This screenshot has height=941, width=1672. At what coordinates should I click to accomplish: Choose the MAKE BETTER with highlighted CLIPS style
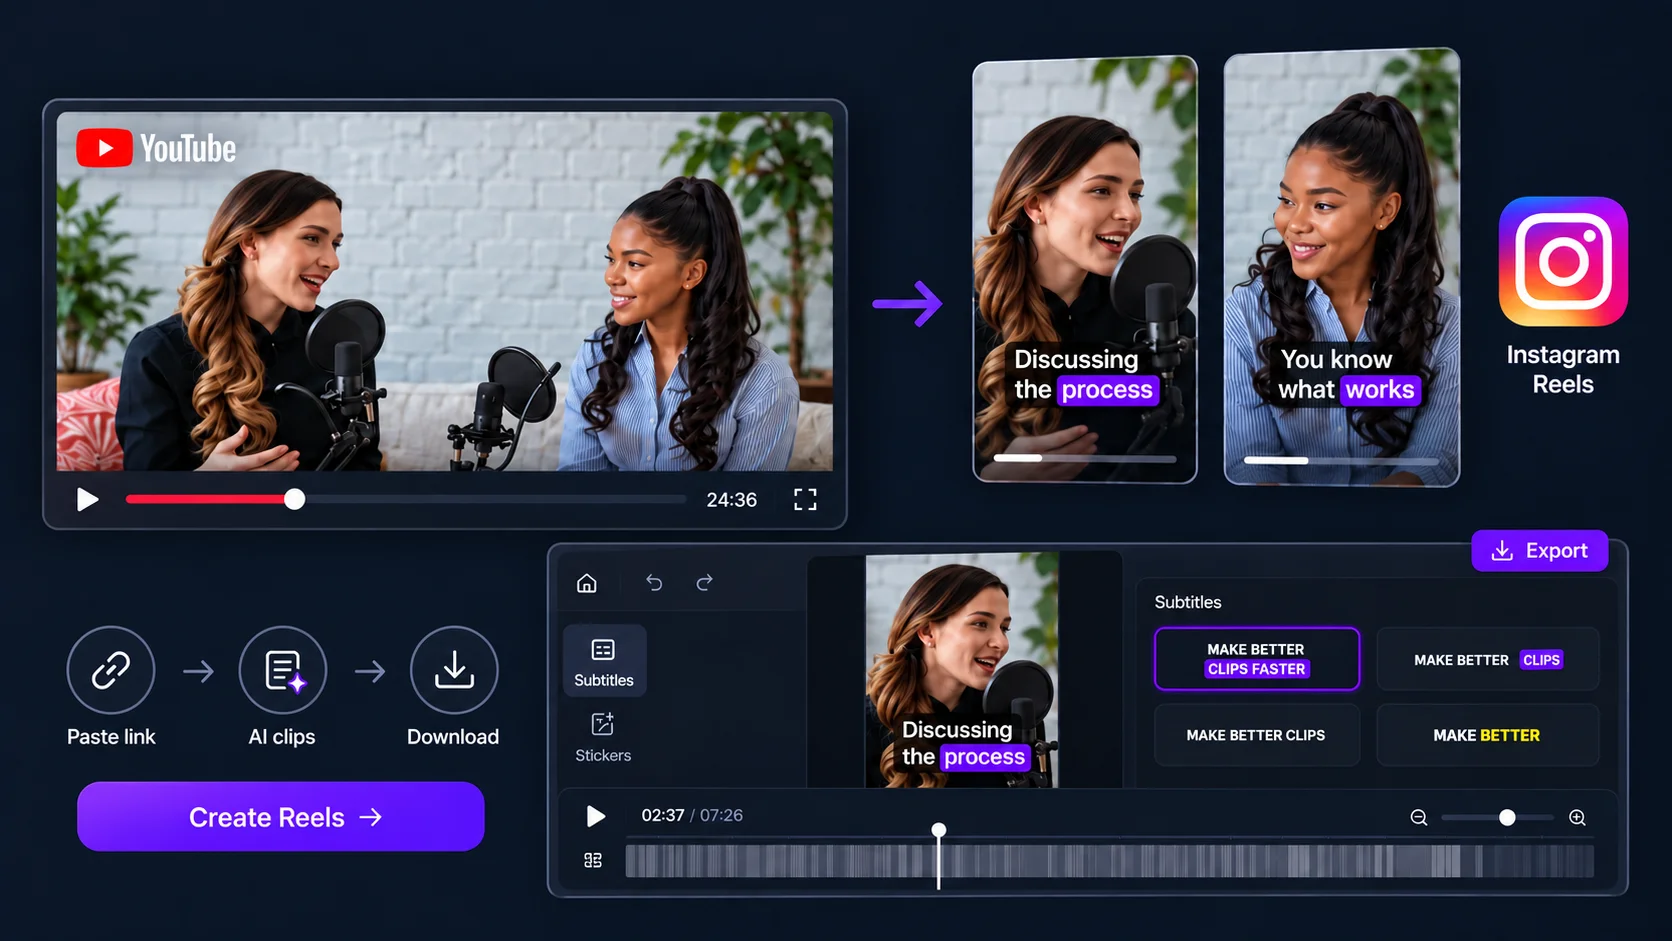(1488, 659)
